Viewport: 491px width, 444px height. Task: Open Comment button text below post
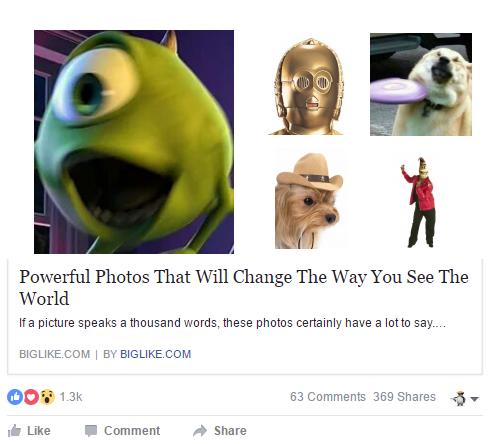click(x=132, y=431)
